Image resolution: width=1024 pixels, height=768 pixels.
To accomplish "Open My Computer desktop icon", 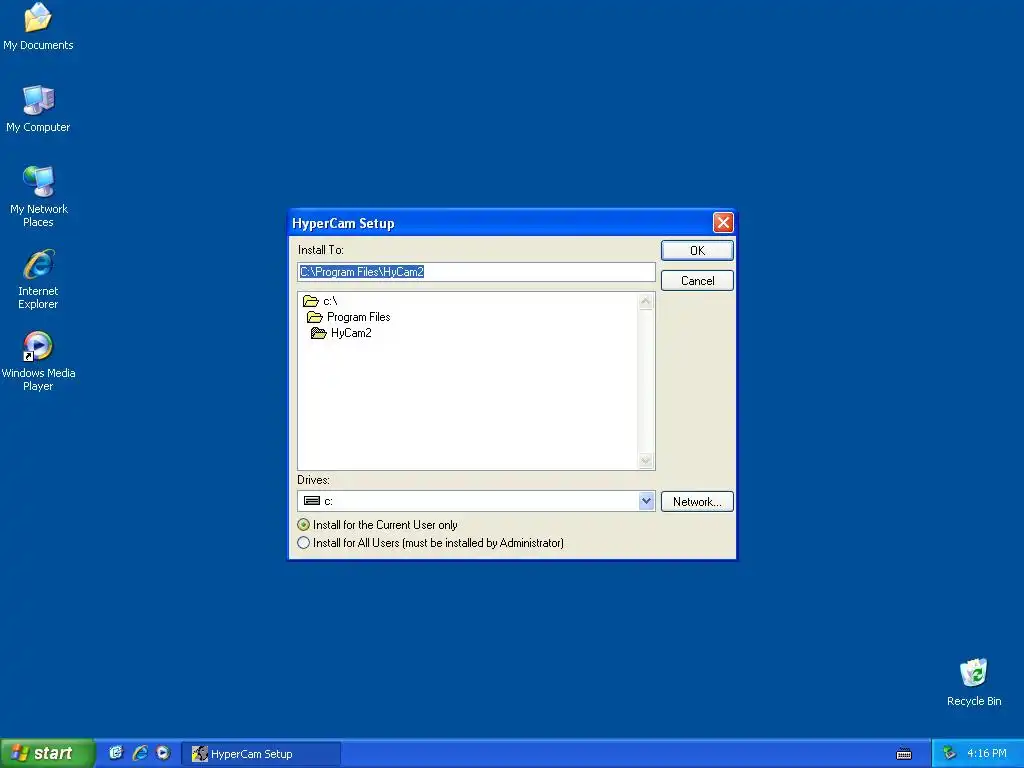I will click(38, 108).
